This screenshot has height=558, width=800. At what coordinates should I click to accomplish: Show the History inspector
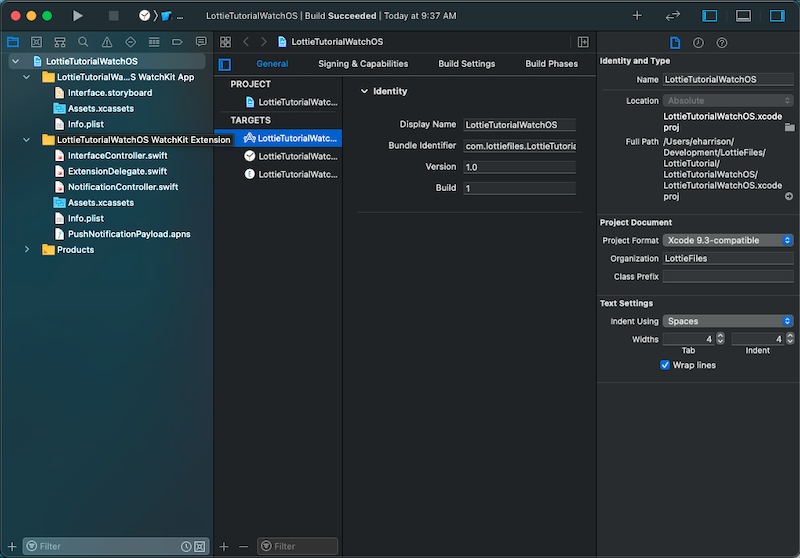point(698,43)
